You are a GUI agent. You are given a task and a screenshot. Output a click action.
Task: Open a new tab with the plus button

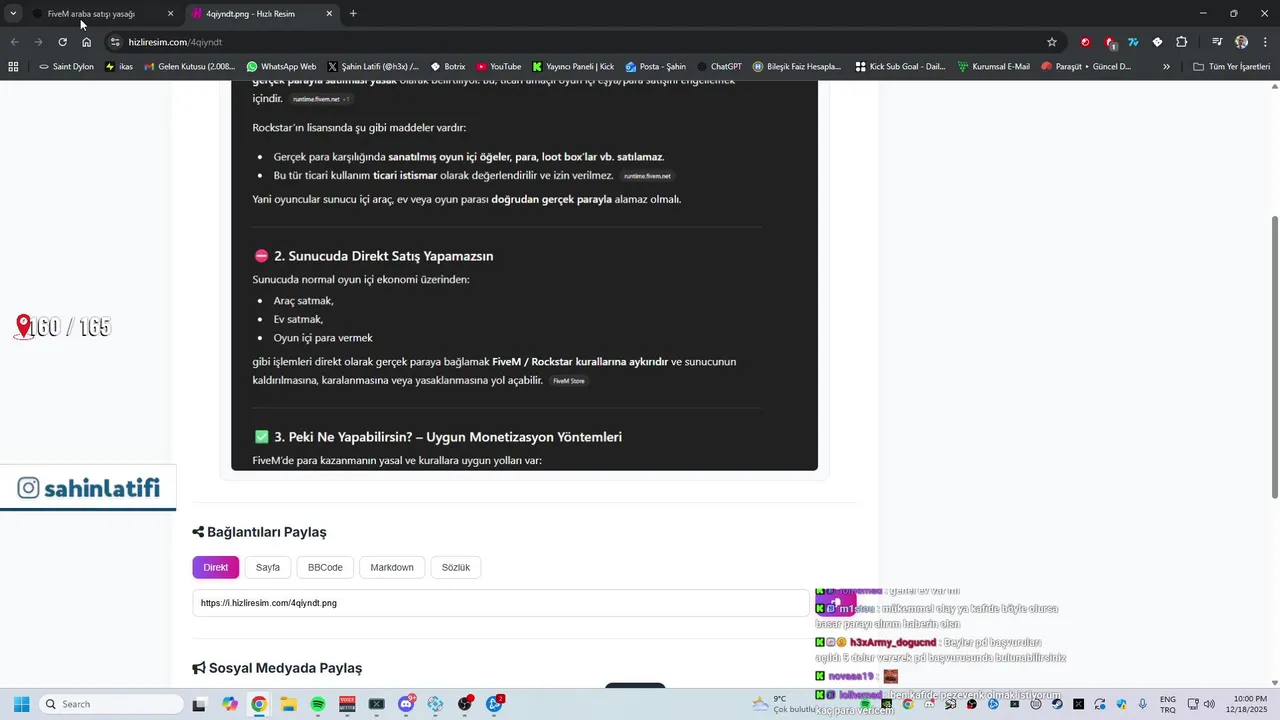pos(353,14)
